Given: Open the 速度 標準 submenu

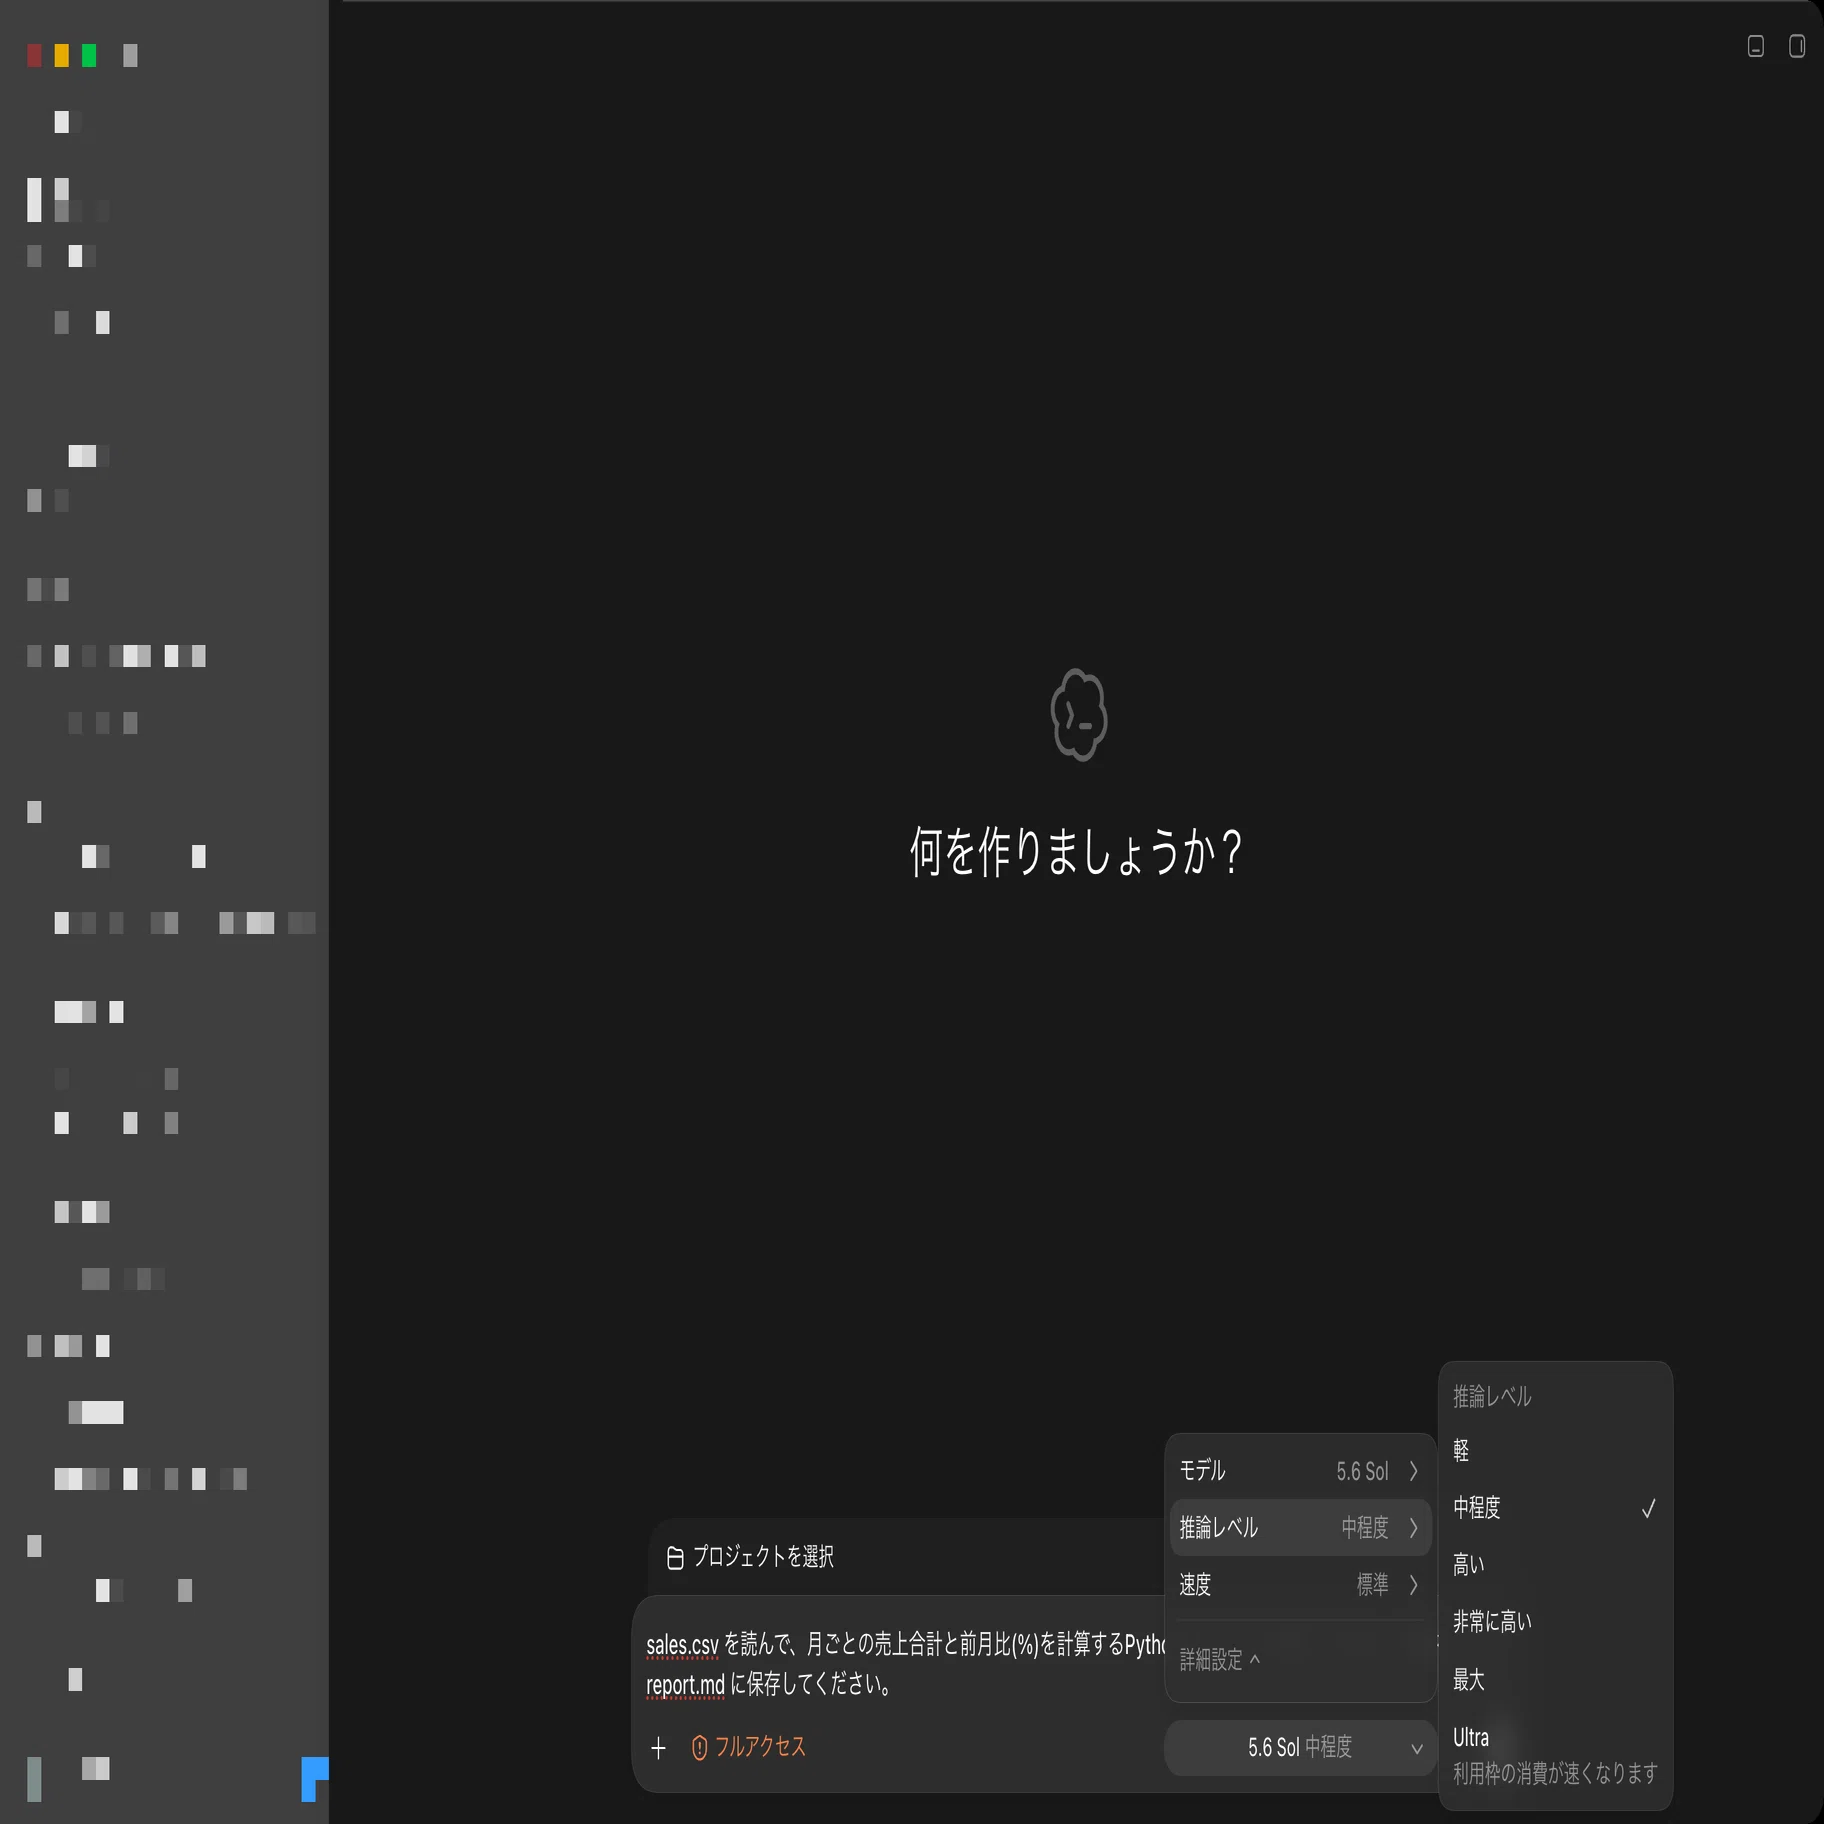Looking at the screenshot, I should [1300, 1585].
